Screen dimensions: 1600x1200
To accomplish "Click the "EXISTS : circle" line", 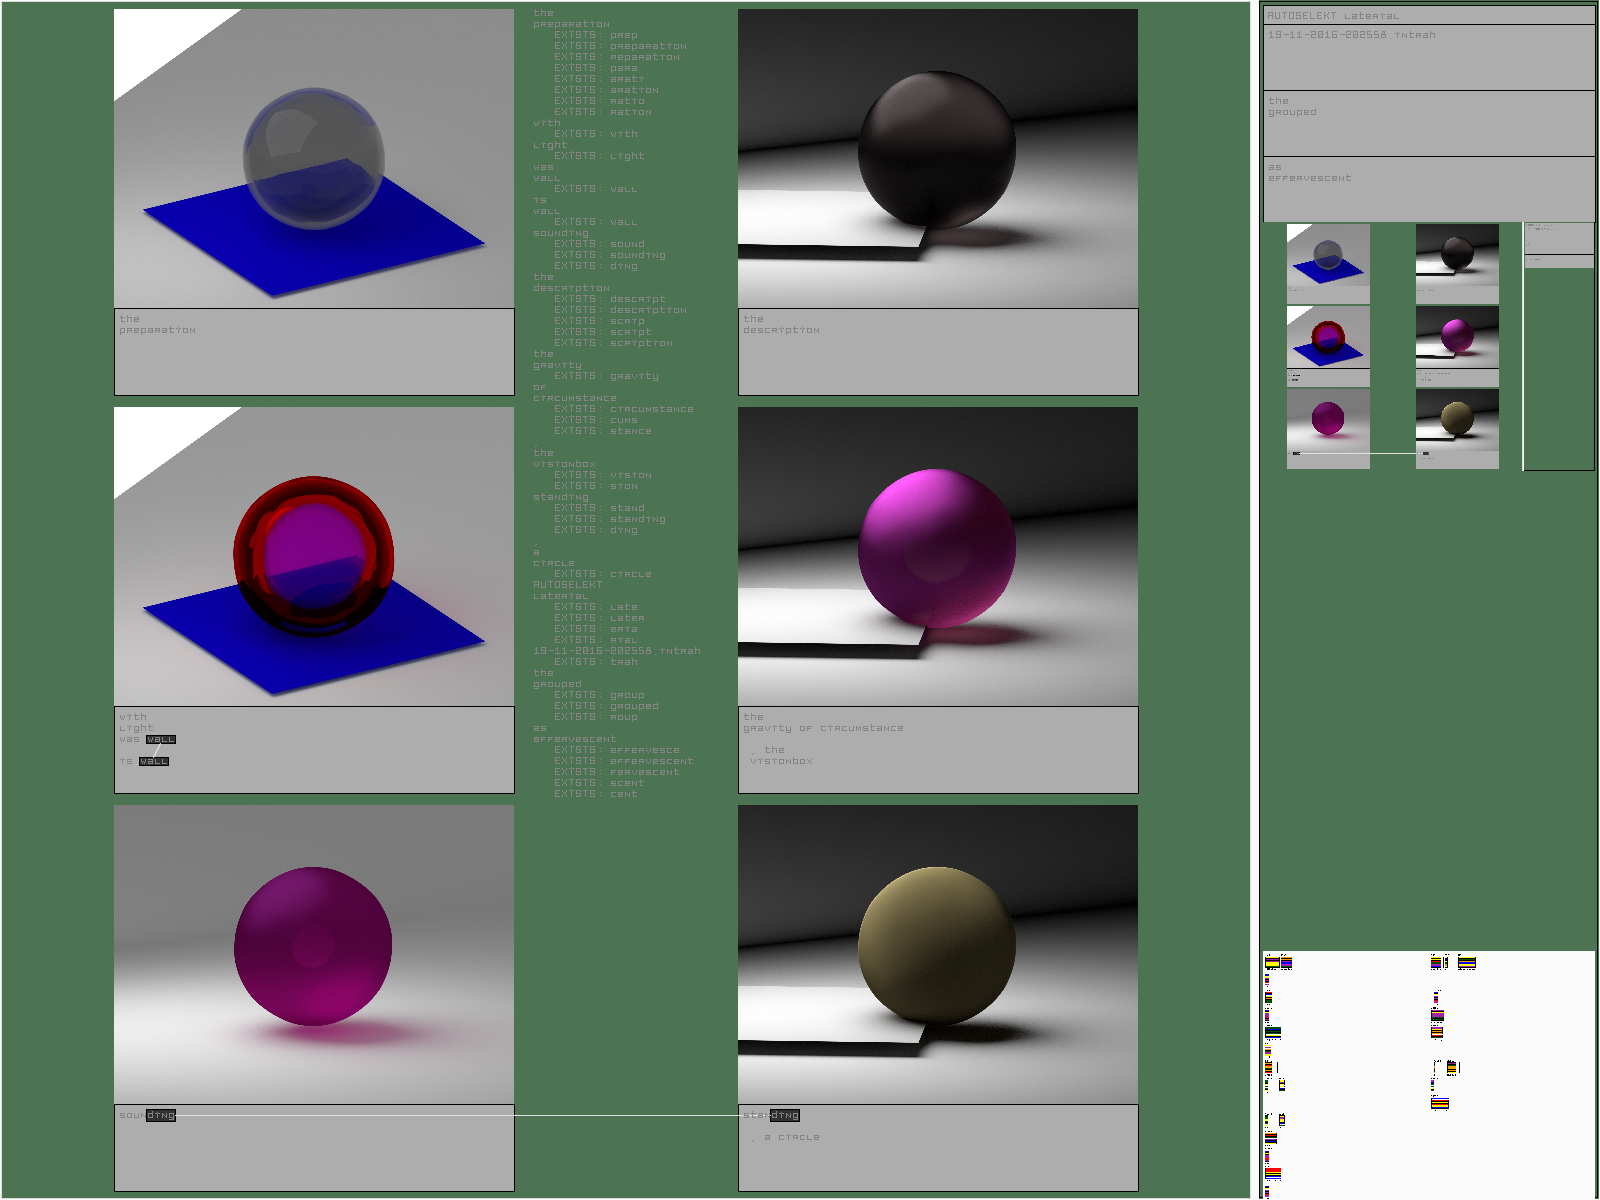I will coord(603,574).
